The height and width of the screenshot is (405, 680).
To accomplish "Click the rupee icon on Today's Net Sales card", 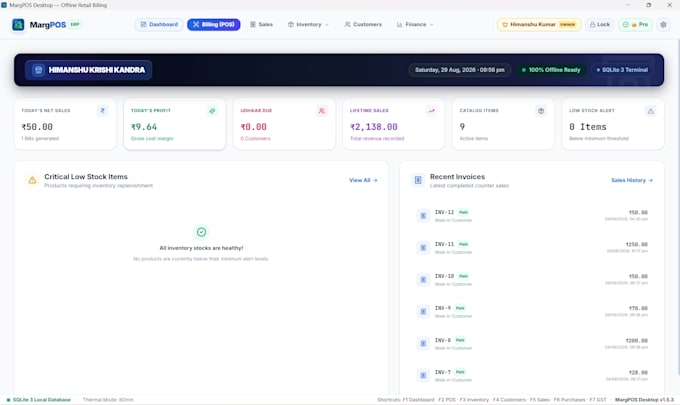I will (x=103, y=111).
